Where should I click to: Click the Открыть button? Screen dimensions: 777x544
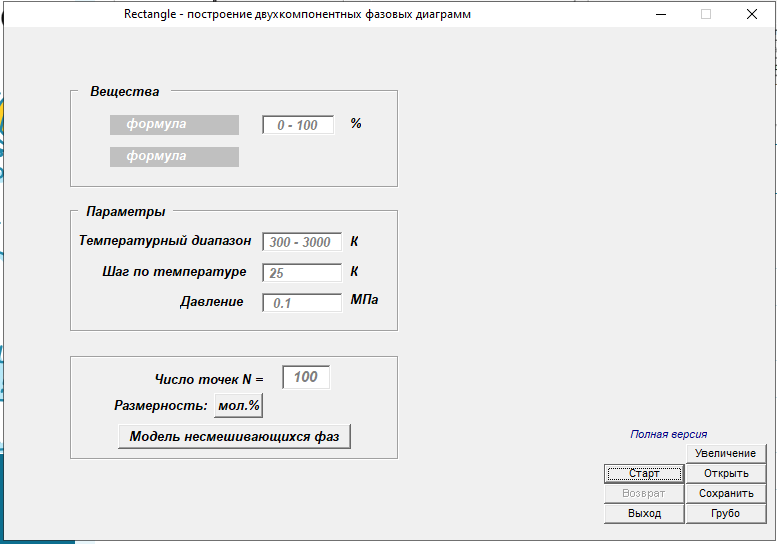click(x=726, y=474)
